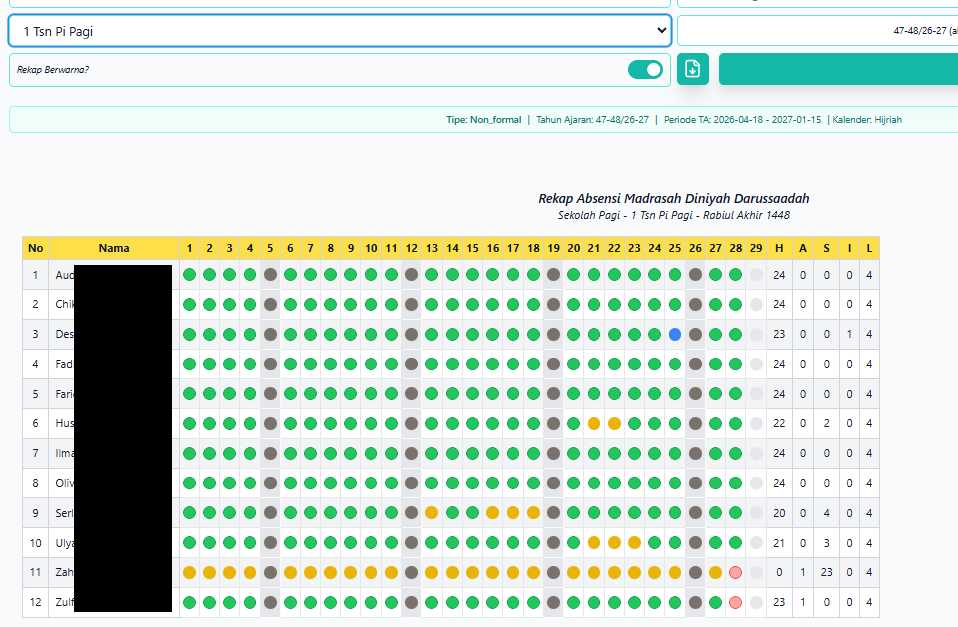Click the "Rekap Absensi Madrasah Diniyah Darussaadah" title
This screenshot has height=627, width=958.
(x=673, y=199)
